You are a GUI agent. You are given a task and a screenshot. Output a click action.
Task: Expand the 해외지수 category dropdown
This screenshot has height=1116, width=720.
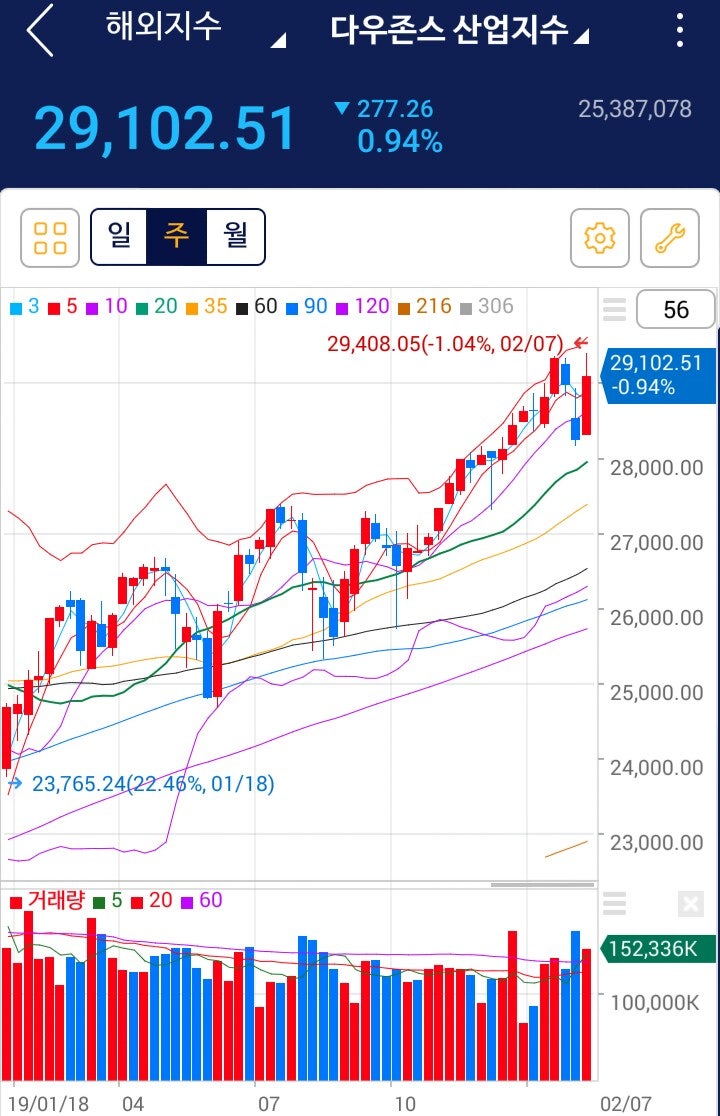(278, 41)
